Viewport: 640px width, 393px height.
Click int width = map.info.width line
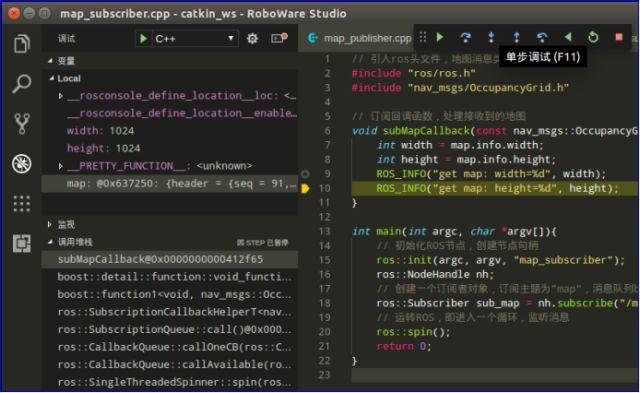460,145
